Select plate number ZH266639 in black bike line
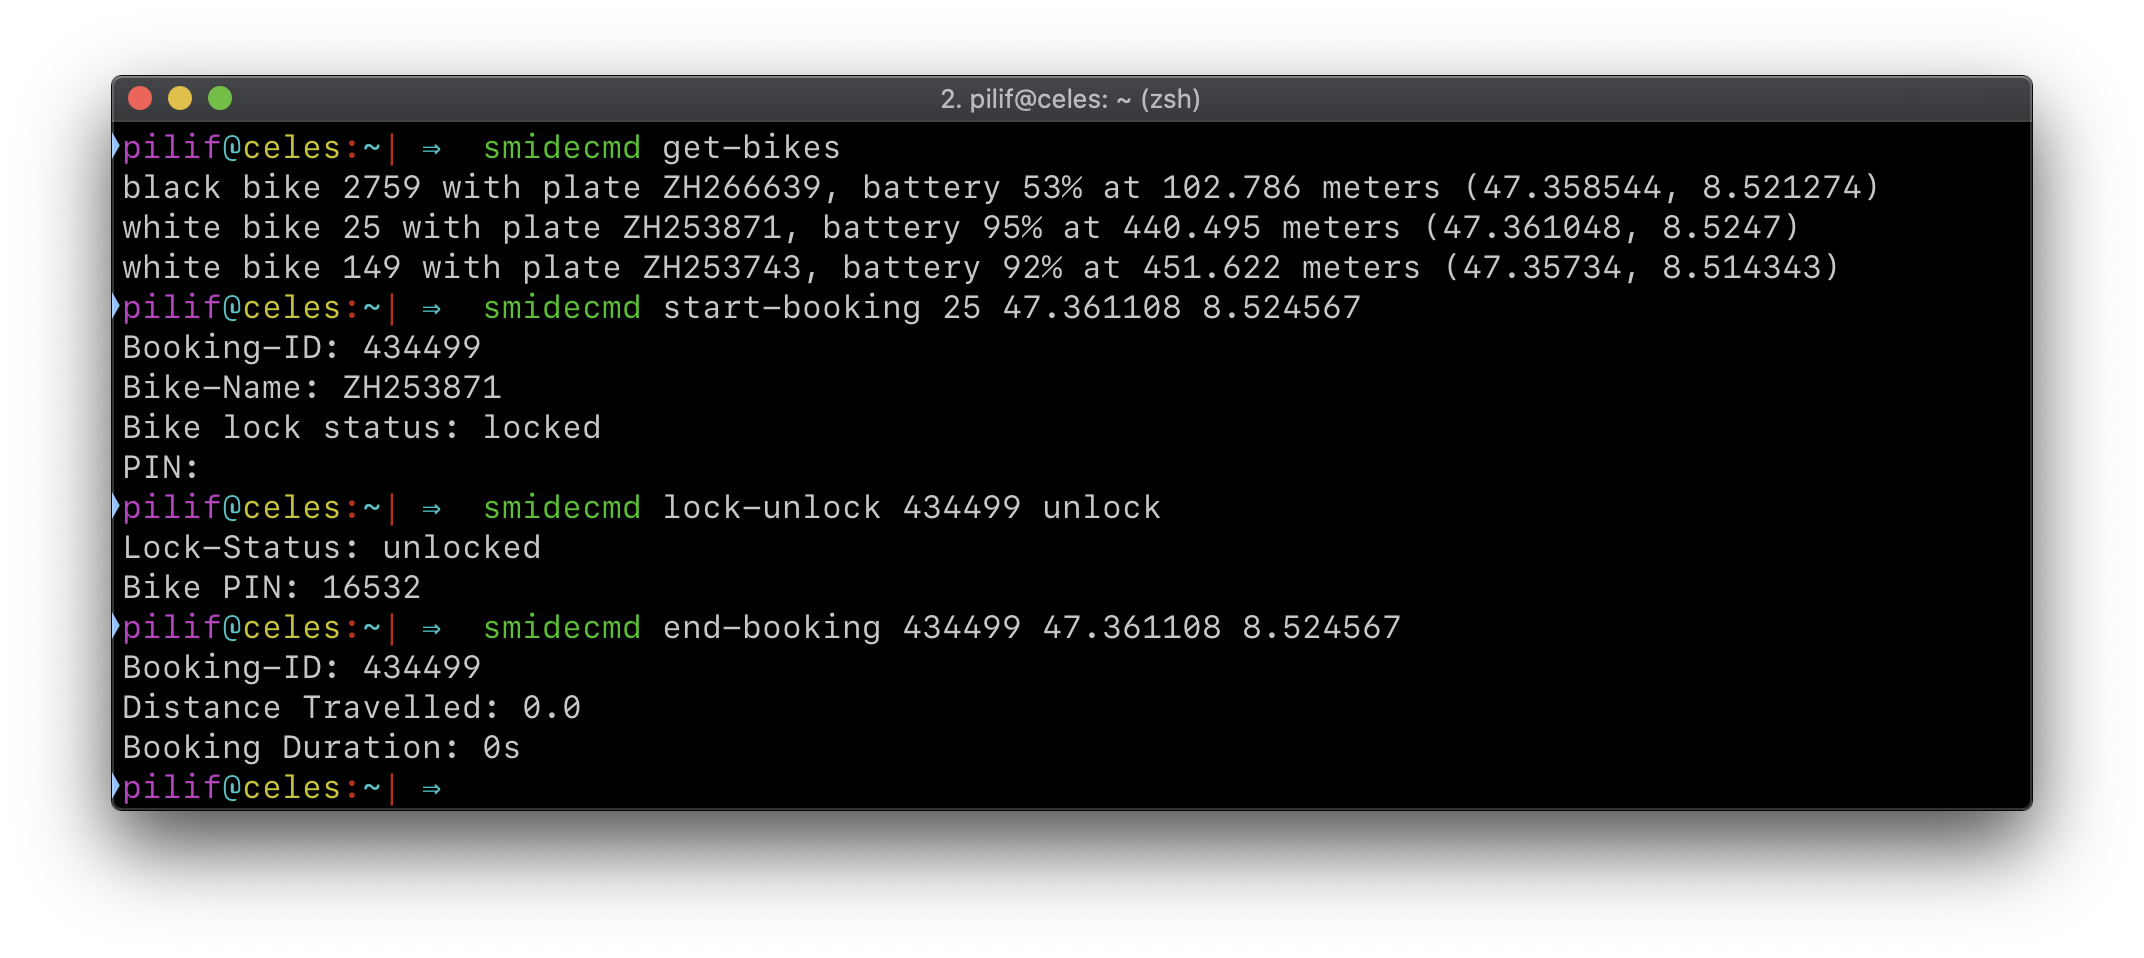This screenshot has height=958, width=2144. pyautogui.click(x=741, y=188)
